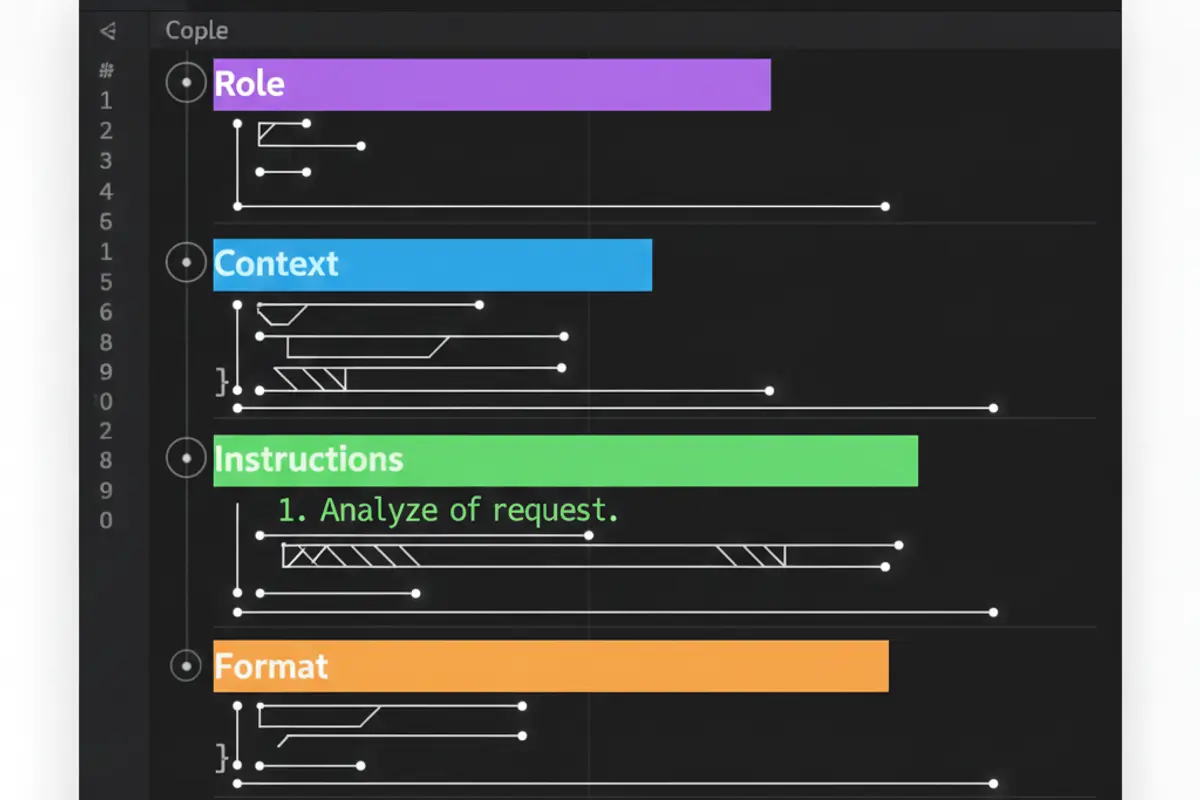Click the left hatched block under Instructions

(350, 556)
